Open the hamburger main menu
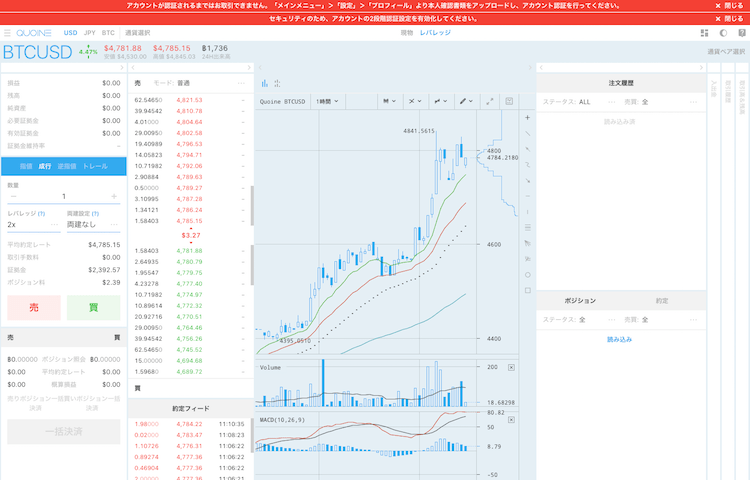The width and height of the screenshot is (750, 480). point(7,33)
